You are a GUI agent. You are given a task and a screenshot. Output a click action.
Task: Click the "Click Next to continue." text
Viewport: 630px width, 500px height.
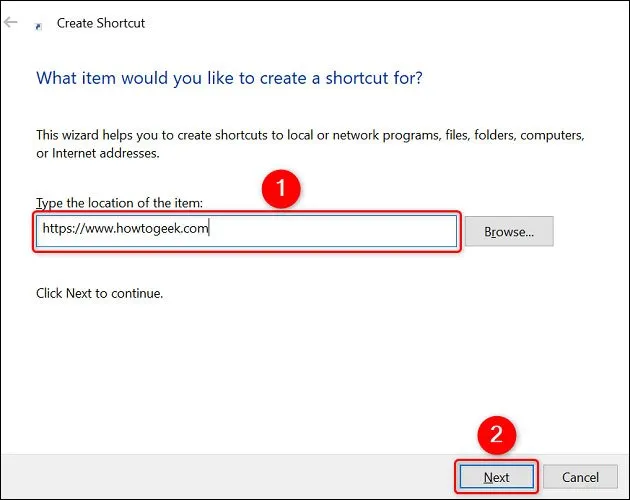coord(99,293)
